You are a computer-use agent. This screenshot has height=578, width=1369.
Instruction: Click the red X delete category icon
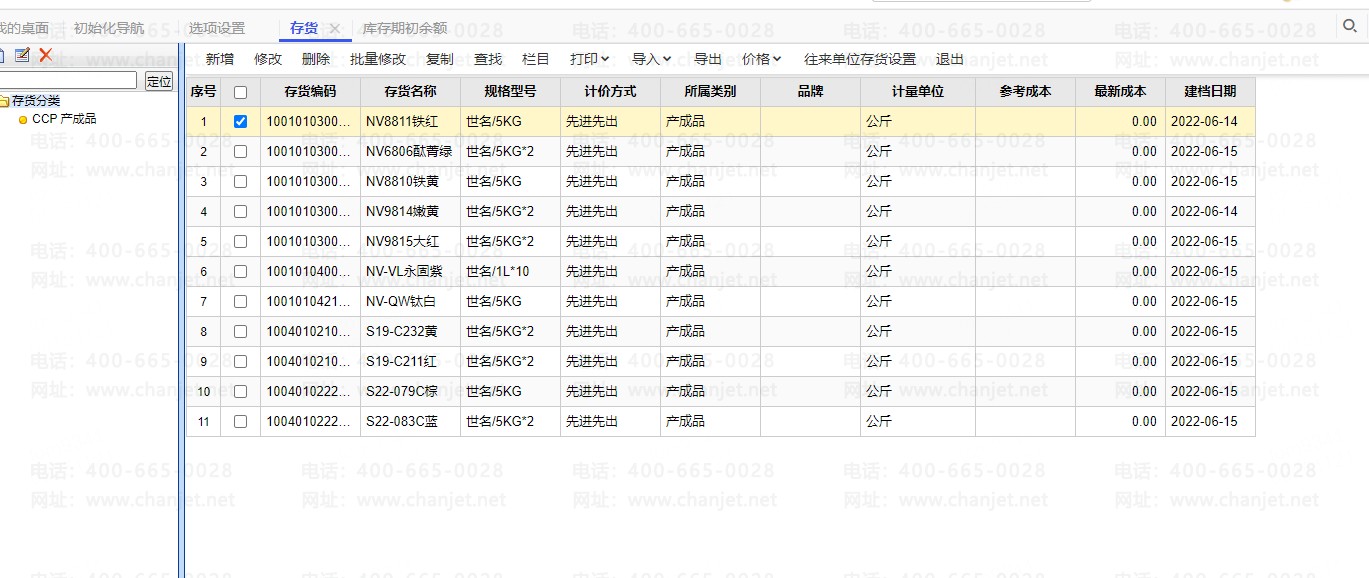pos(45,55)
